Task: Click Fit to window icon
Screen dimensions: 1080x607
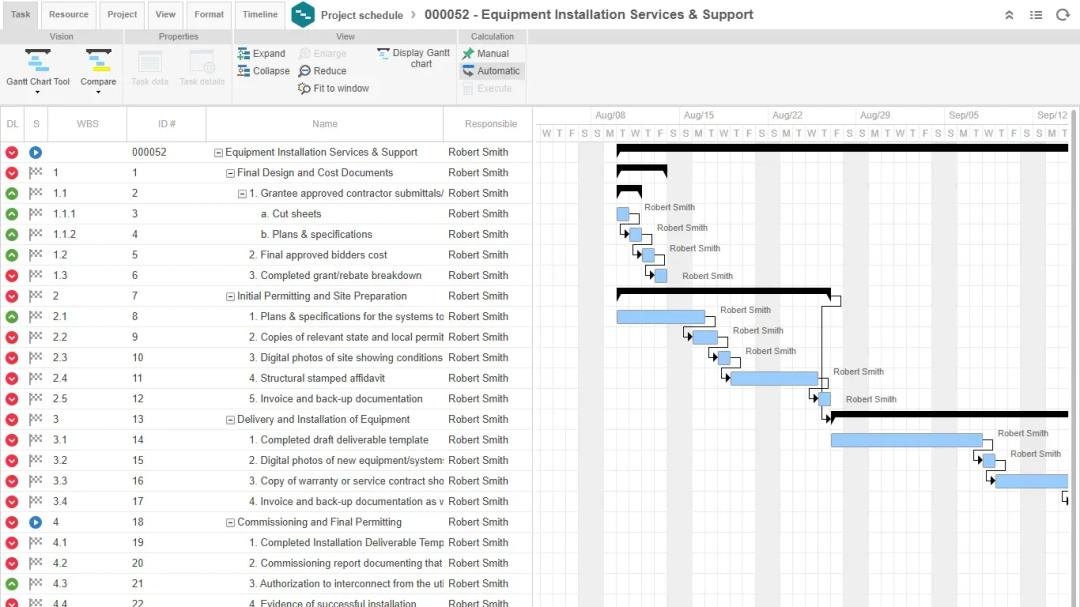Action: [x=305, y=89]
